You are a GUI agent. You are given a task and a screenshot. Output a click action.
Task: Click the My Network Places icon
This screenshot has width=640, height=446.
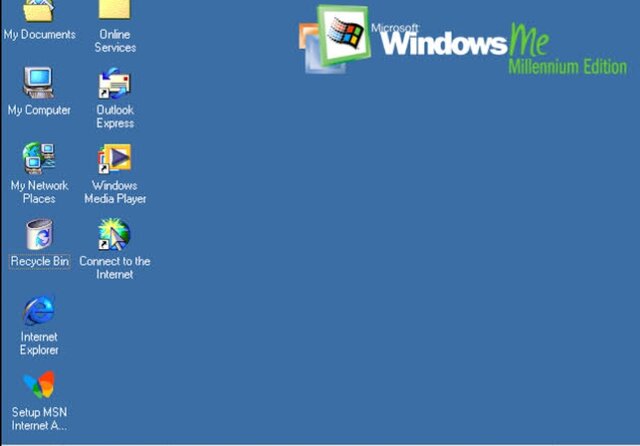point(39,158)
